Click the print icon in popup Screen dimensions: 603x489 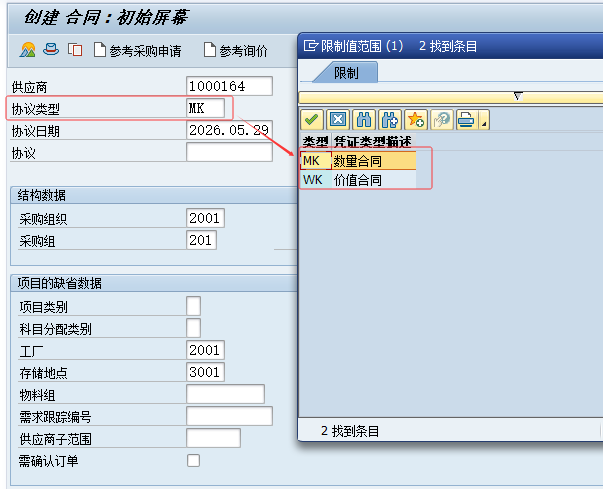tap(466, 120)
